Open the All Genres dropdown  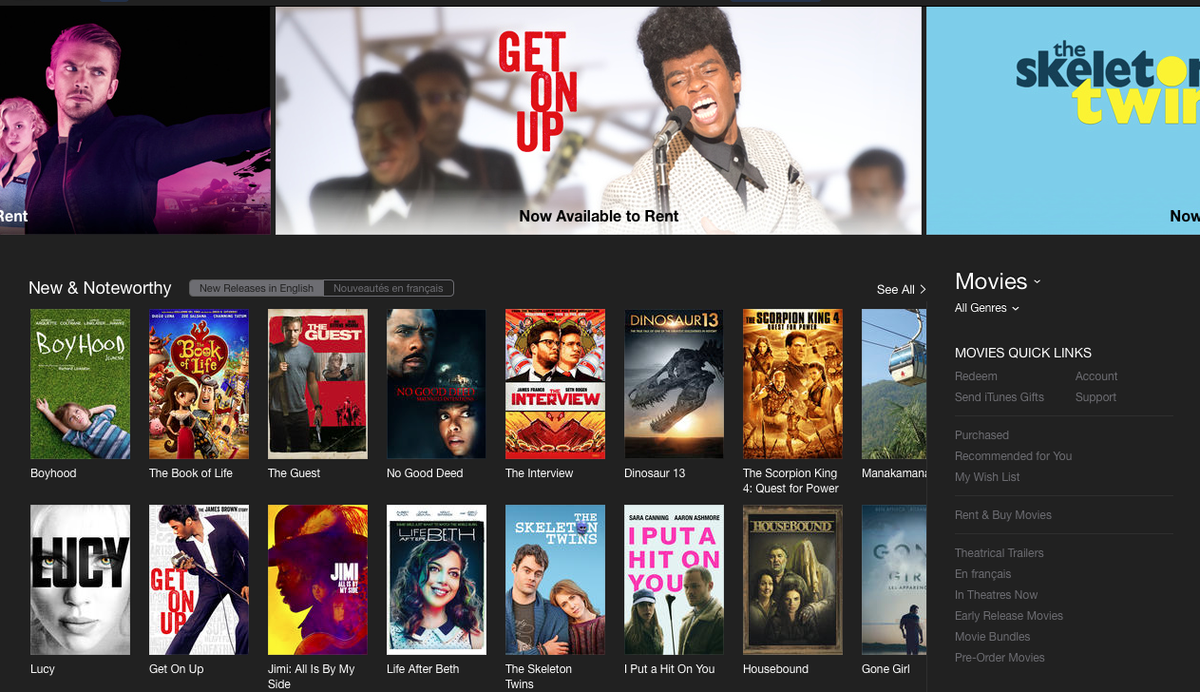click(987, 308)
